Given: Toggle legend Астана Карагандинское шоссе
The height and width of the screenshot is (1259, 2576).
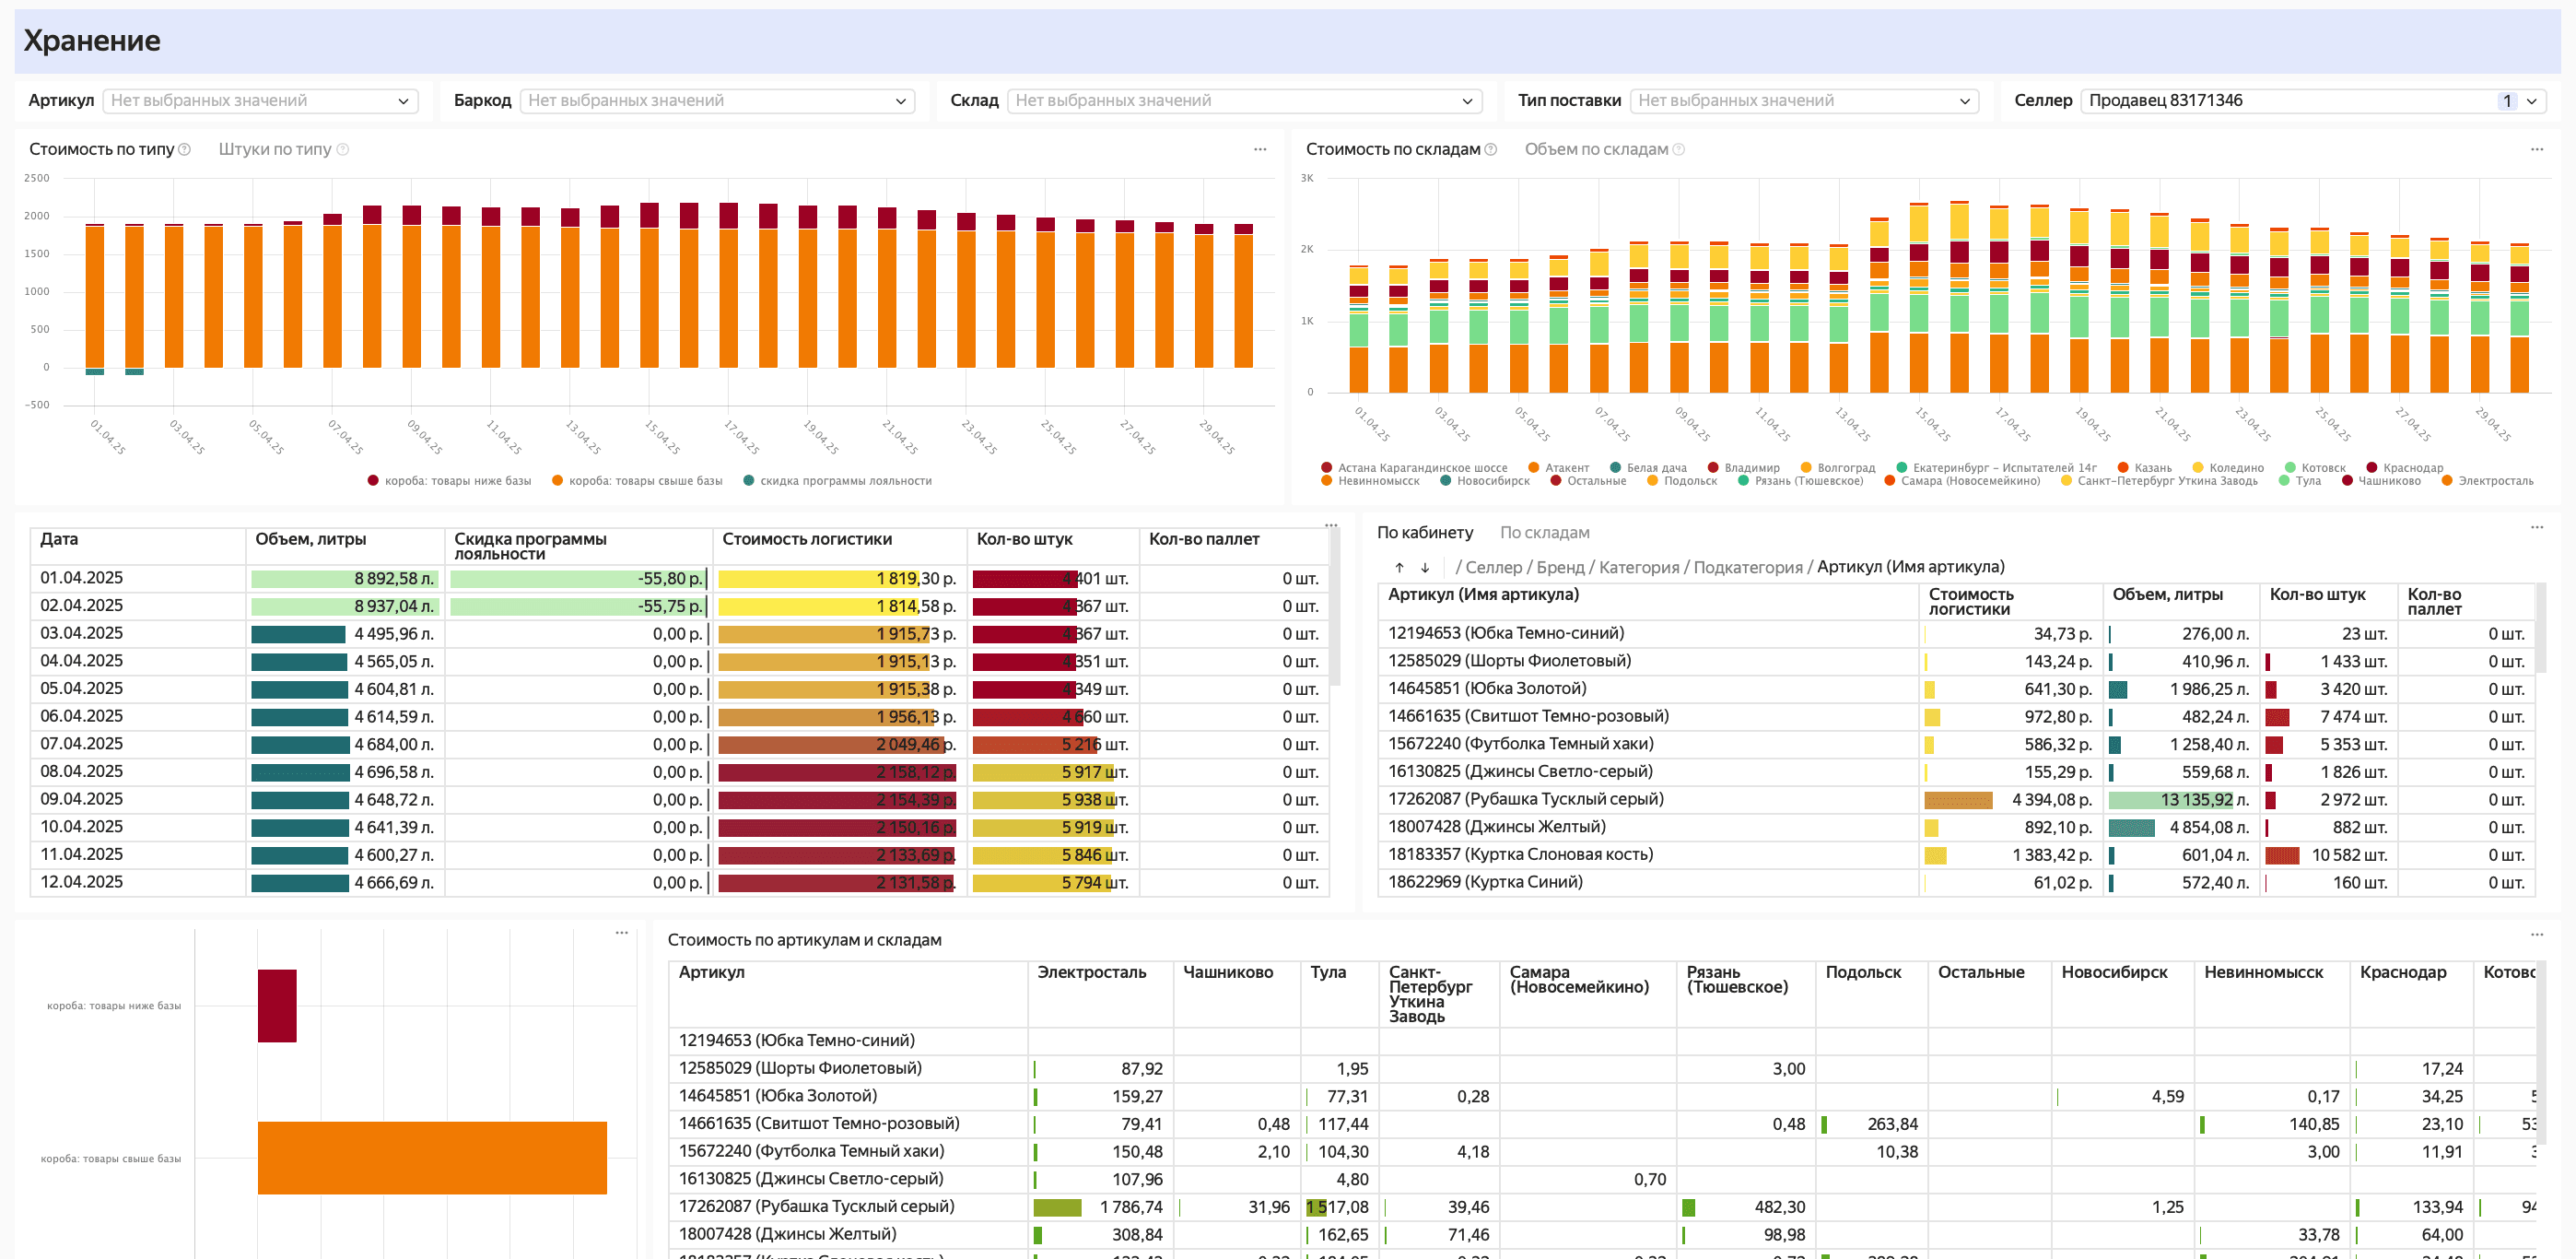Looking at the screenshot, I should [x=1414, y=467].
